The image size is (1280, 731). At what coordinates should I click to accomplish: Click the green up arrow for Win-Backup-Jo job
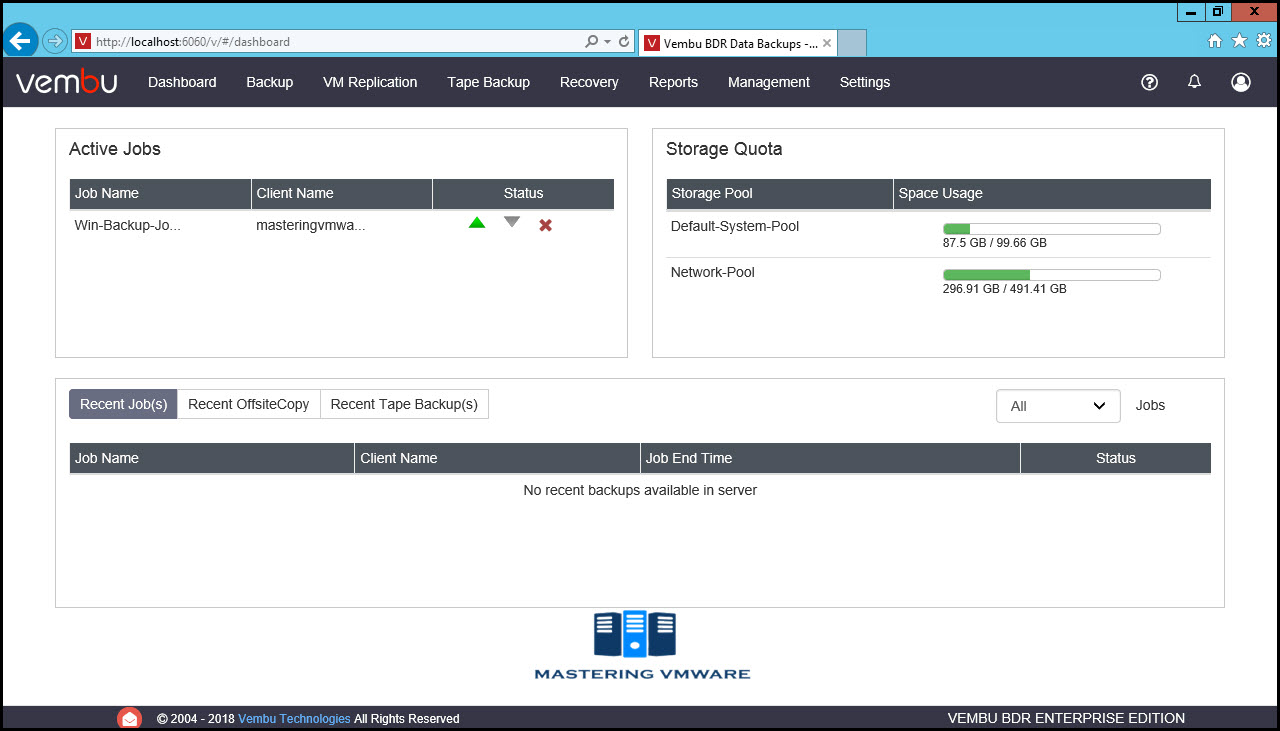click(x=477, y=223)
